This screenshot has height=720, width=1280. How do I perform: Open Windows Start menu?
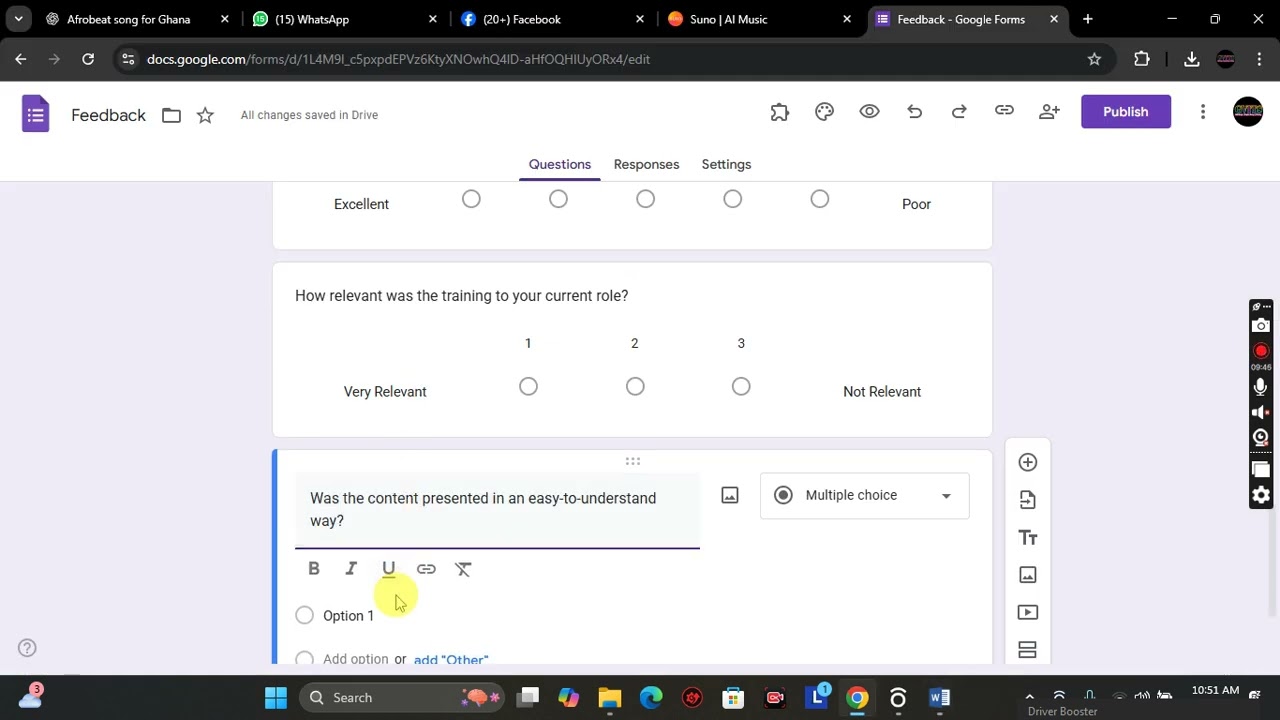pyautogui.click(x=276, y=697)
